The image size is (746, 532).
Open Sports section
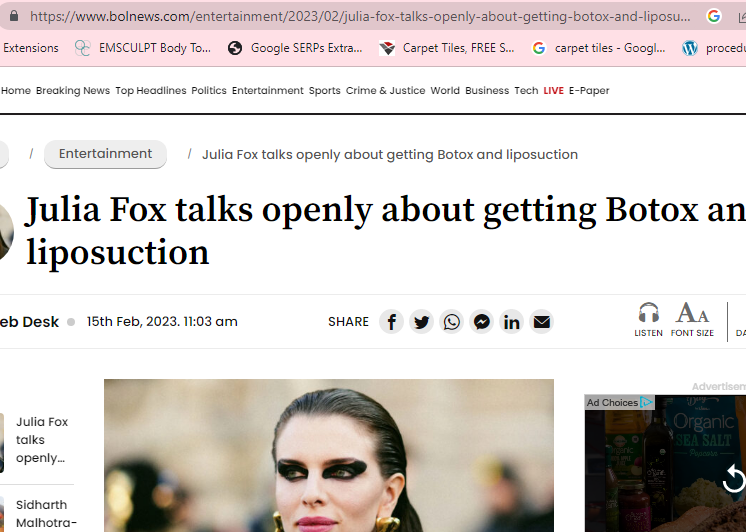[324, 90]
